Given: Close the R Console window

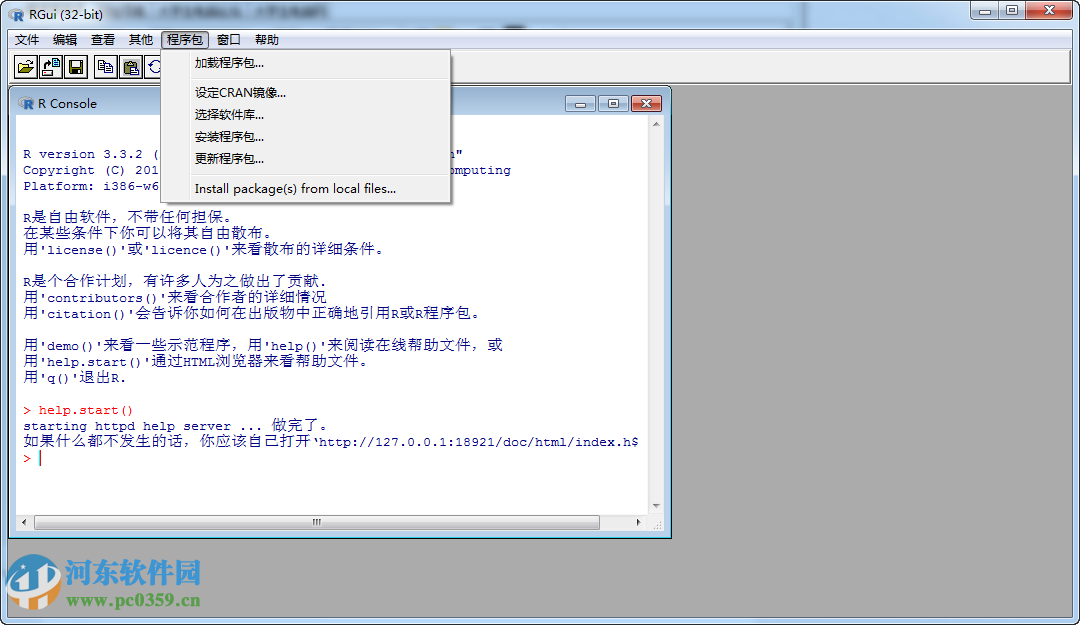Looking at the screenshot, I should 646,103.
